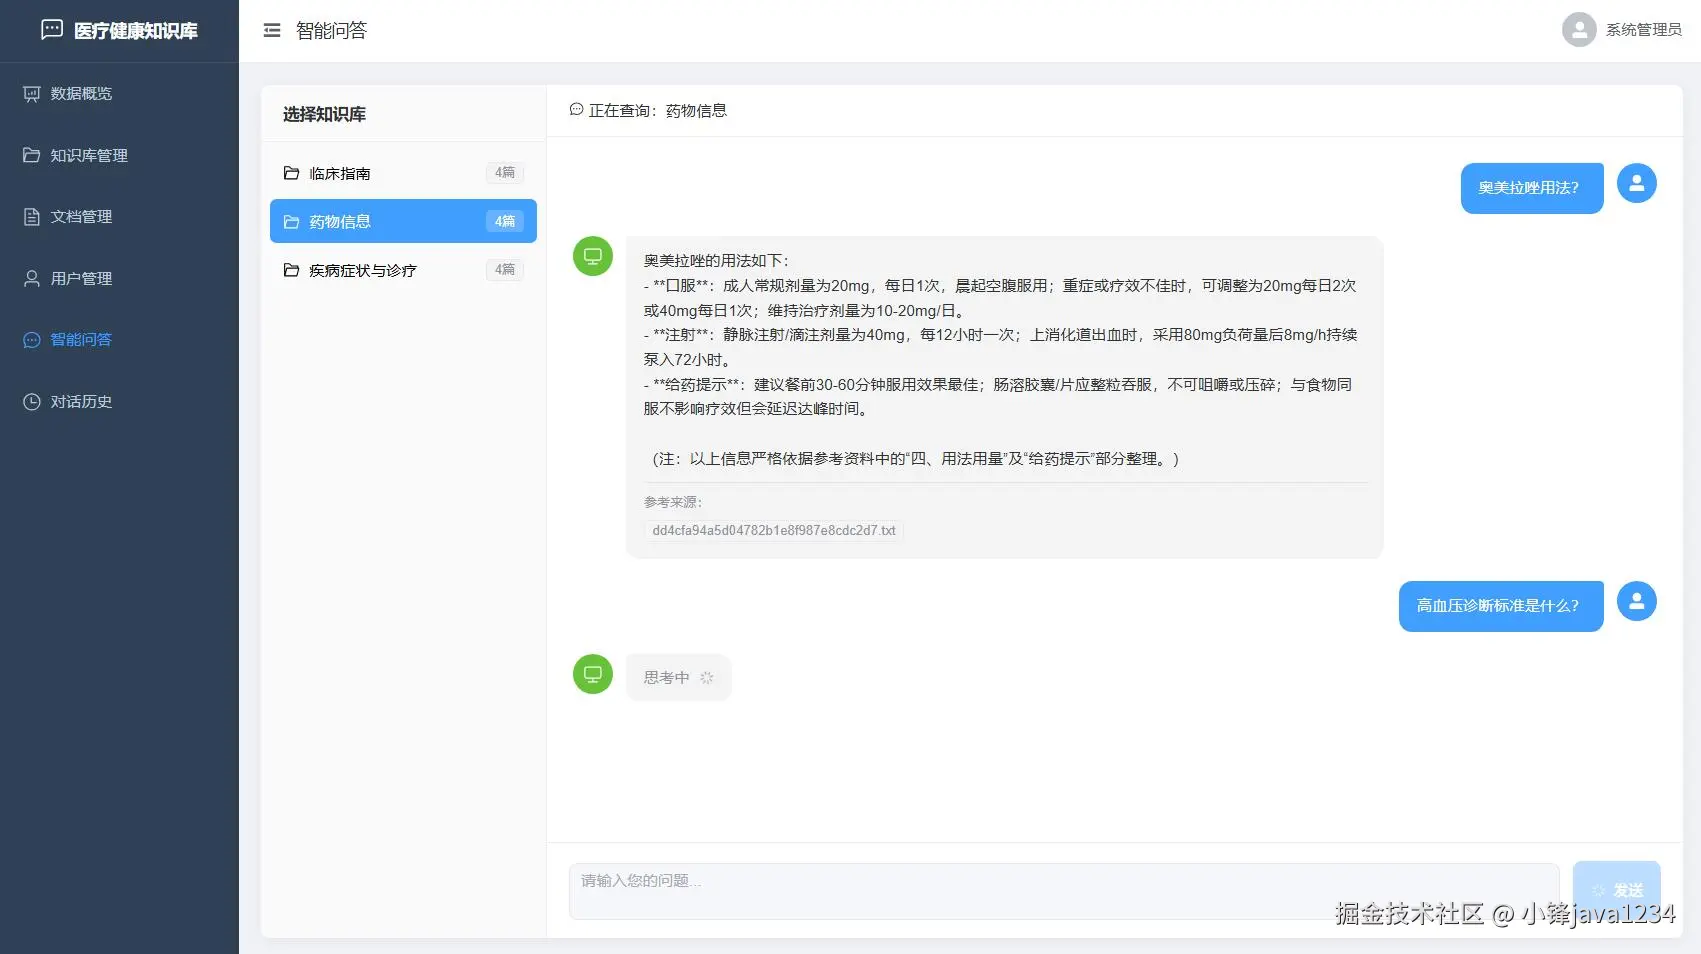The height and width of the screenshot is (954, 1701).
Task: Click the 正在查询: 药物信息 status text
Action: 658,111
